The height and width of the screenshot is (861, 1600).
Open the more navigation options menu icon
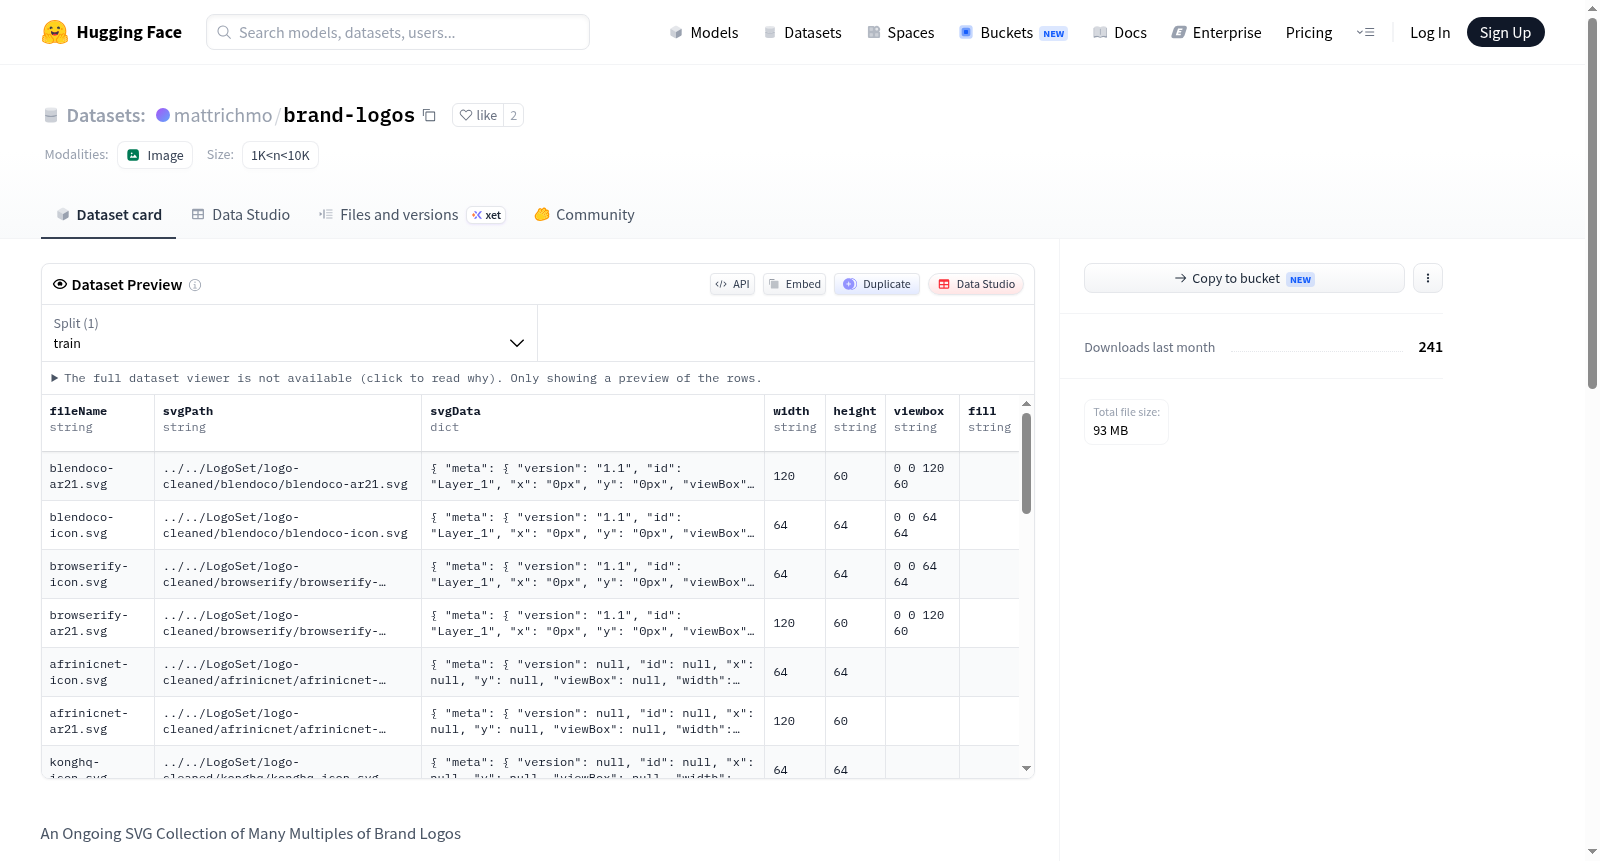1365,32
